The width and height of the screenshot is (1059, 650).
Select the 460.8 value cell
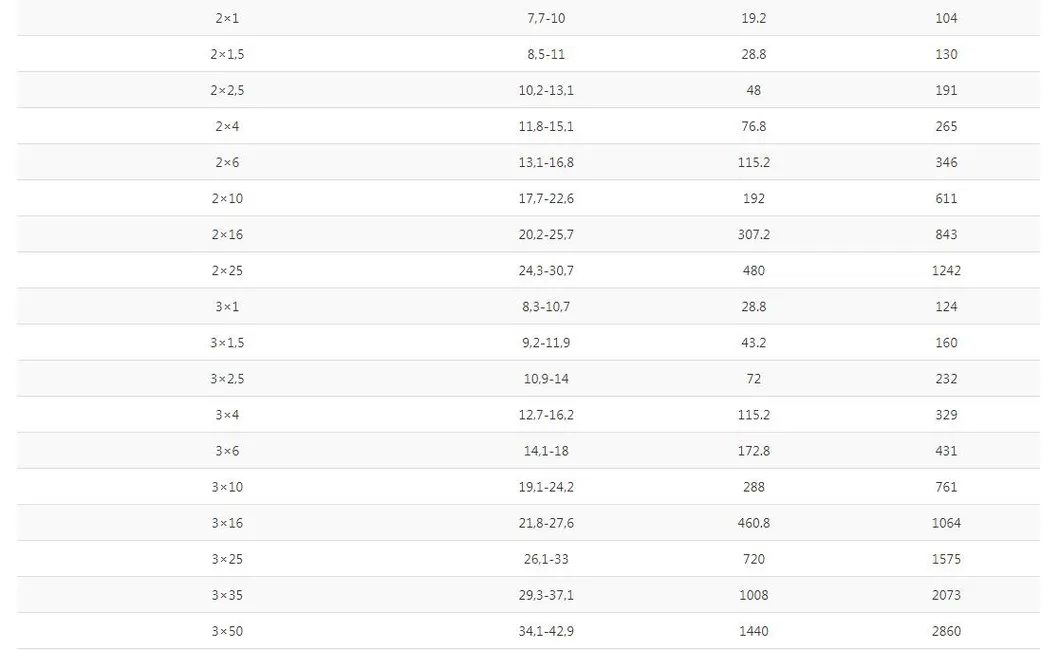click(753, 523)
